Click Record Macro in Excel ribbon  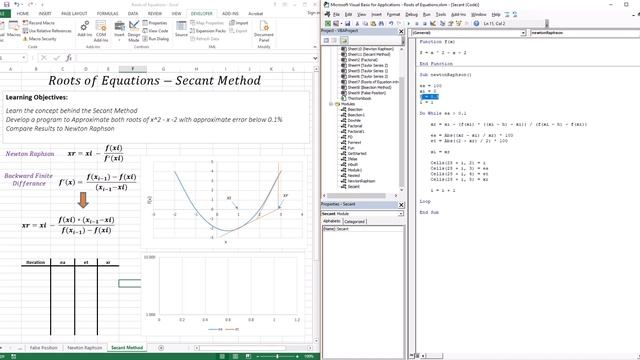pyautogui.click(x=39, y=23)
